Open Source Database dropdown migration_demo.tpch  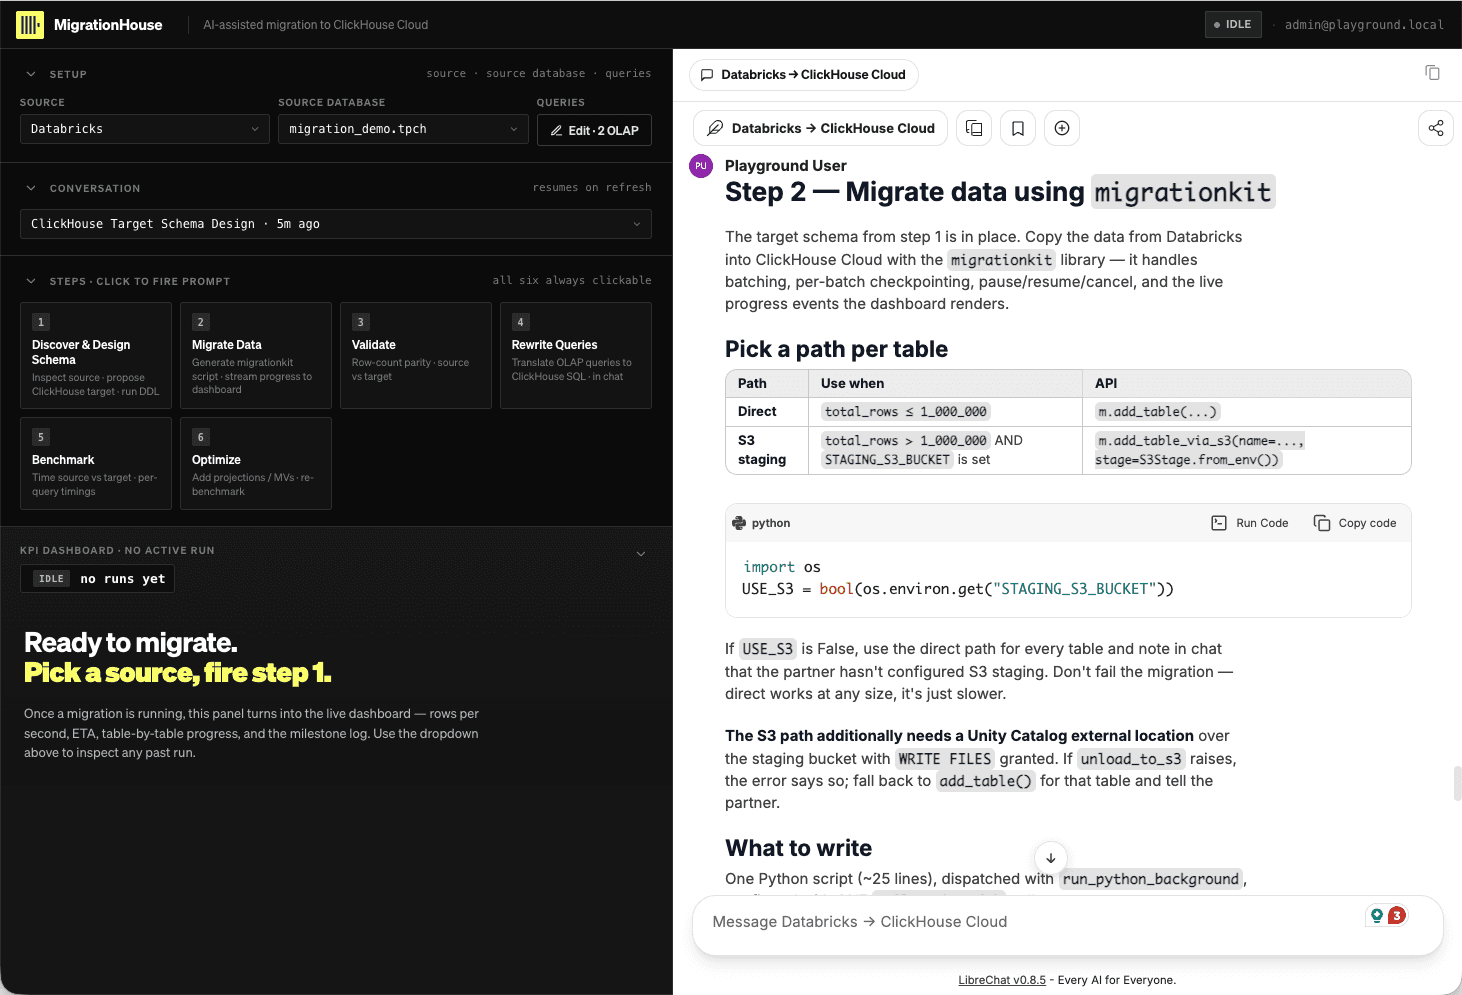[x=403, y=129]
